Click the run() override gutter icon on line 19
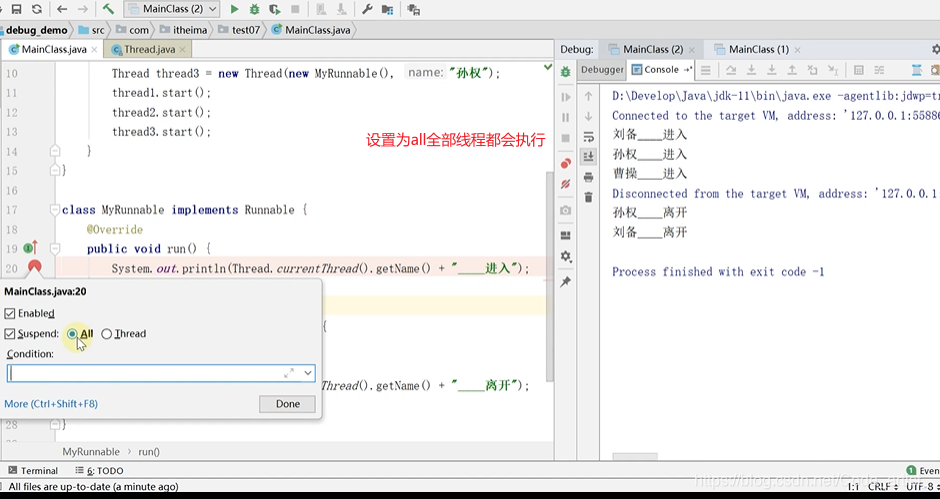This screenshot has width=940, height=499. click(30, 247)
